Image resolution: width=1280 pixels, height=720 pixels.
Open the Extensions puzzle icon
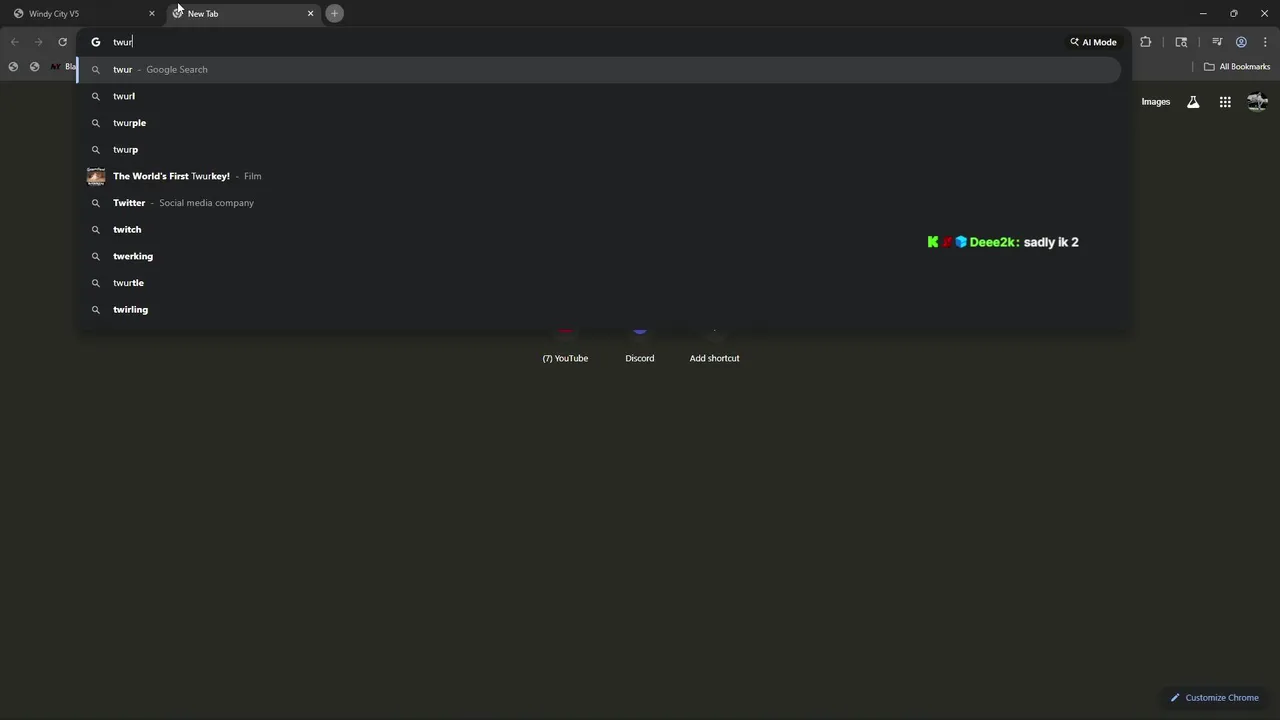pos(1146,42)
